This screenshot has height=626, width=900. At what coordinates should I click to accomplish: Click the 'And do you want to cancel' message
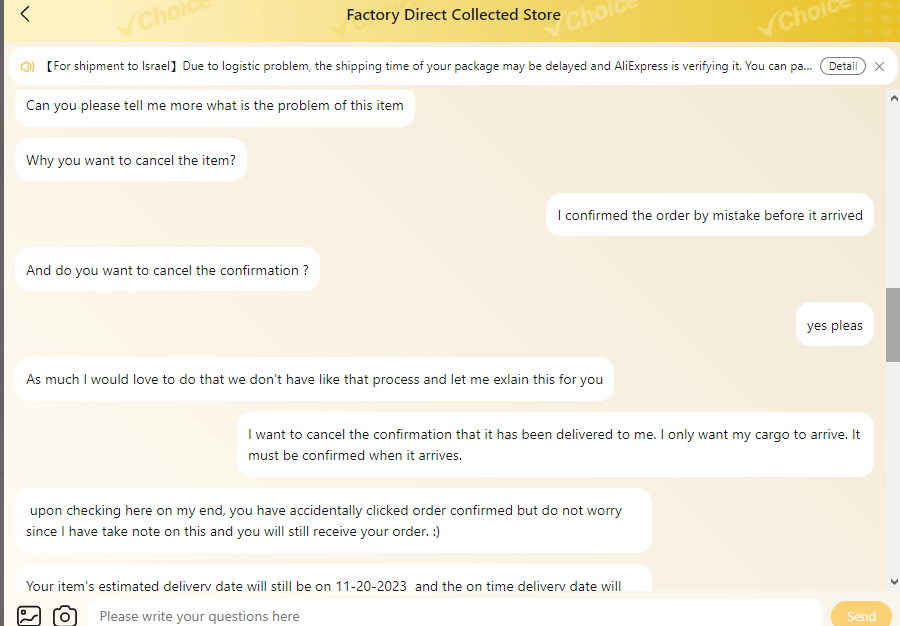click(167, 270)
